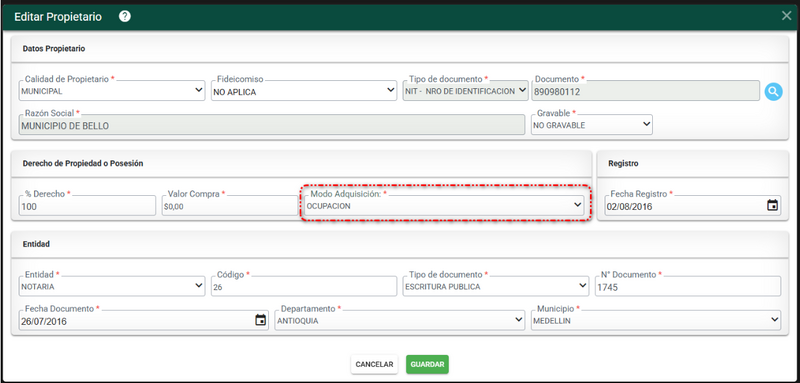Open the Fecha Documento calendar picker
This screenshot has width=800, height=383.
[260, 320]
